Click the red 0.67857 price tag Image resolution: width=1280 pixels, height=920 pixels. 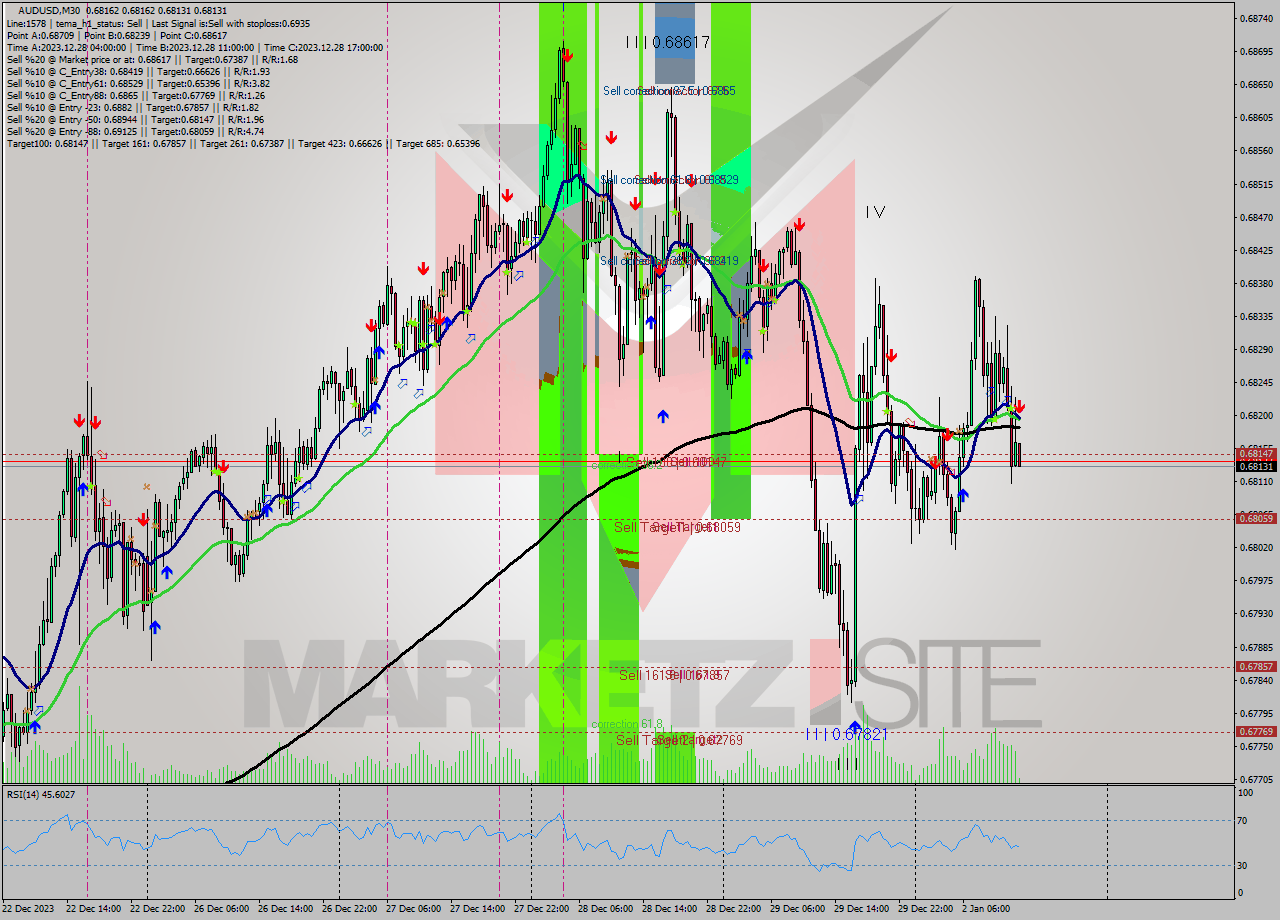point(1256,666)
